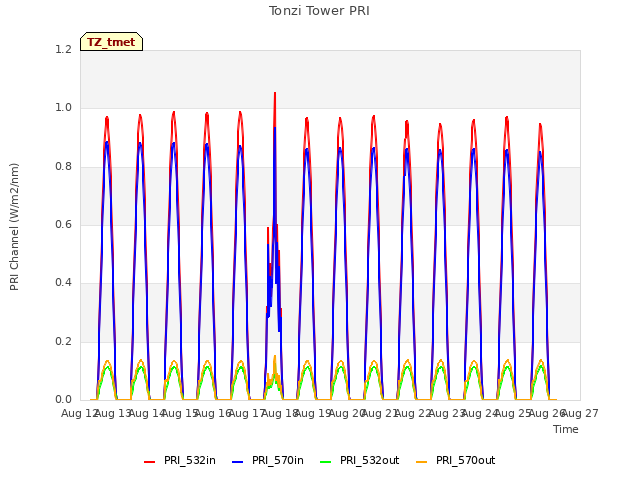Screen dimensions: 640x480
Task: Click the 1.0 y-axis tick label
Action: pos(64,108)
